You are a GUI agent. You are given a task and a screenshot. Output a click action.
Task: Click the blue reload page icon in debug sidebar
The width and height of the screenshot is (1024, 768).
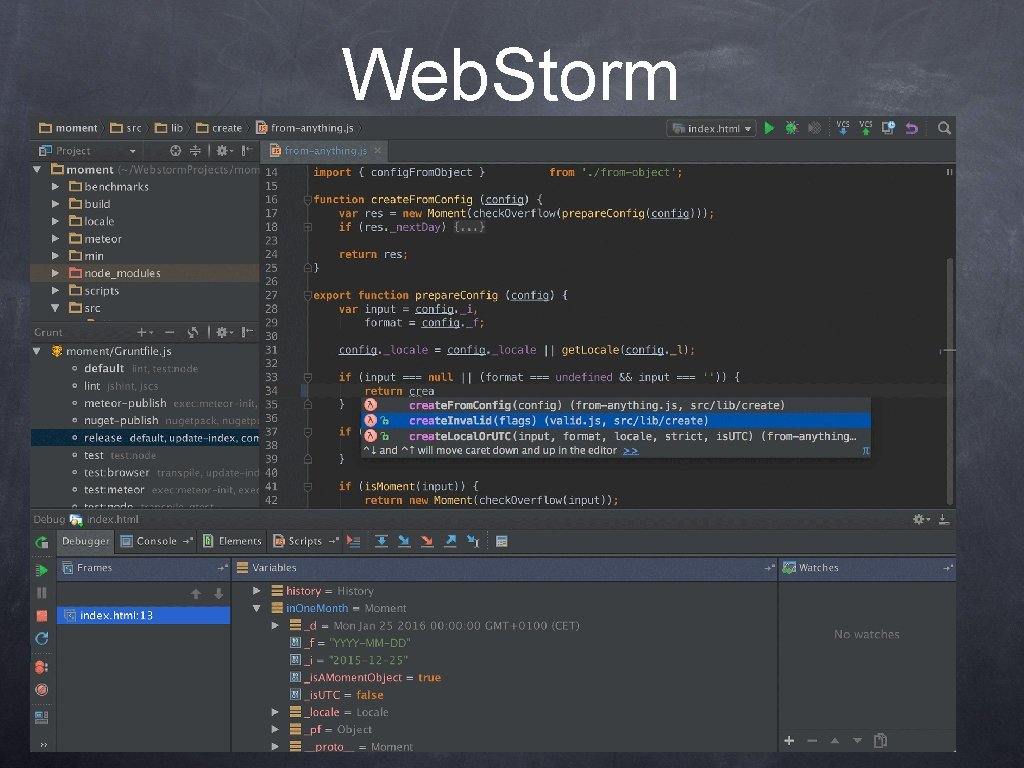pos(42,639)
